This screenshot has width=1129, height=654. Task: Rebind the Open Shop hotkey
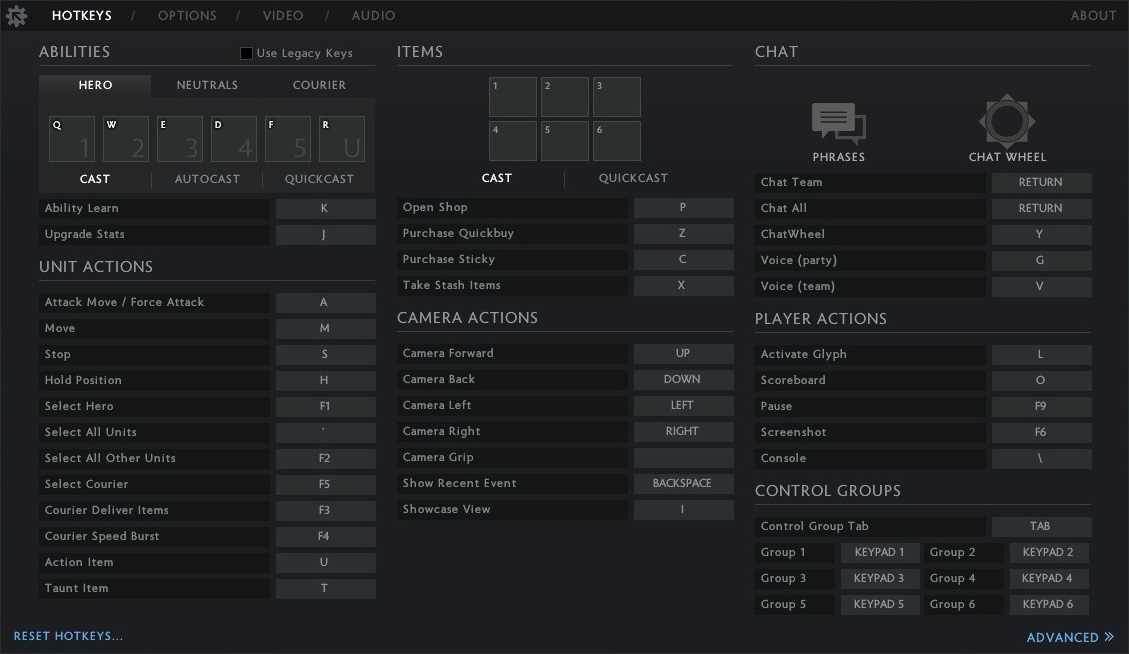[x=683, y=207]
